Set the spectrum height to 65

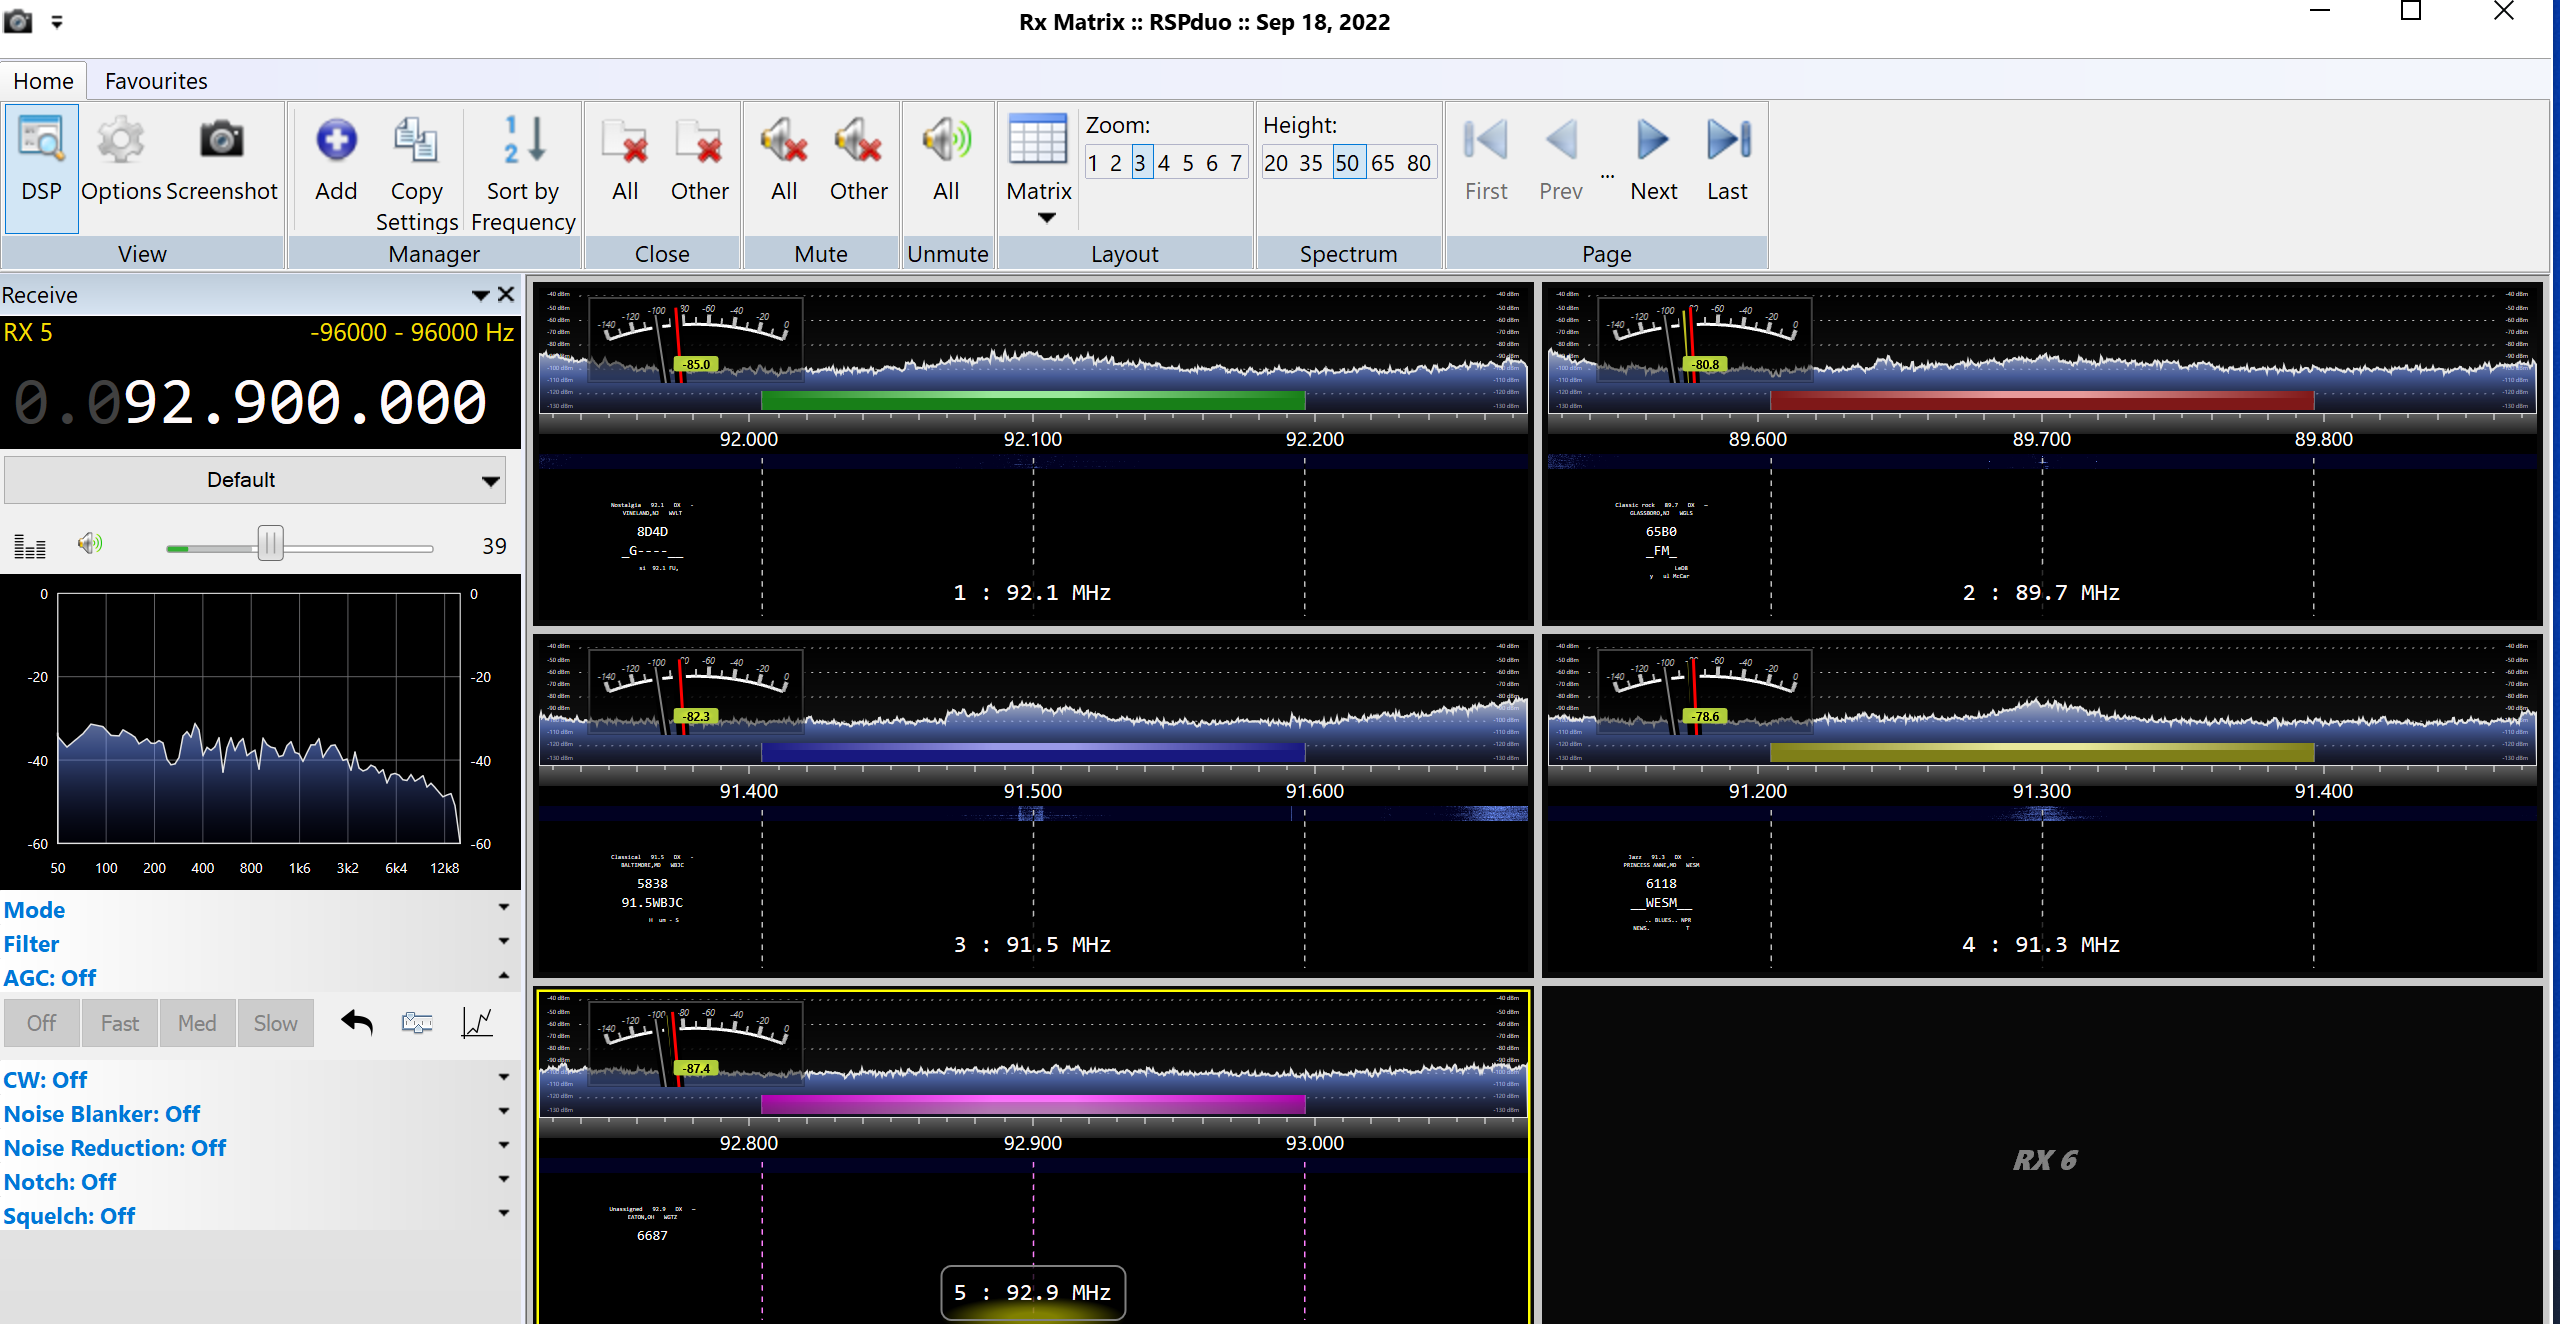(1382, 163)
